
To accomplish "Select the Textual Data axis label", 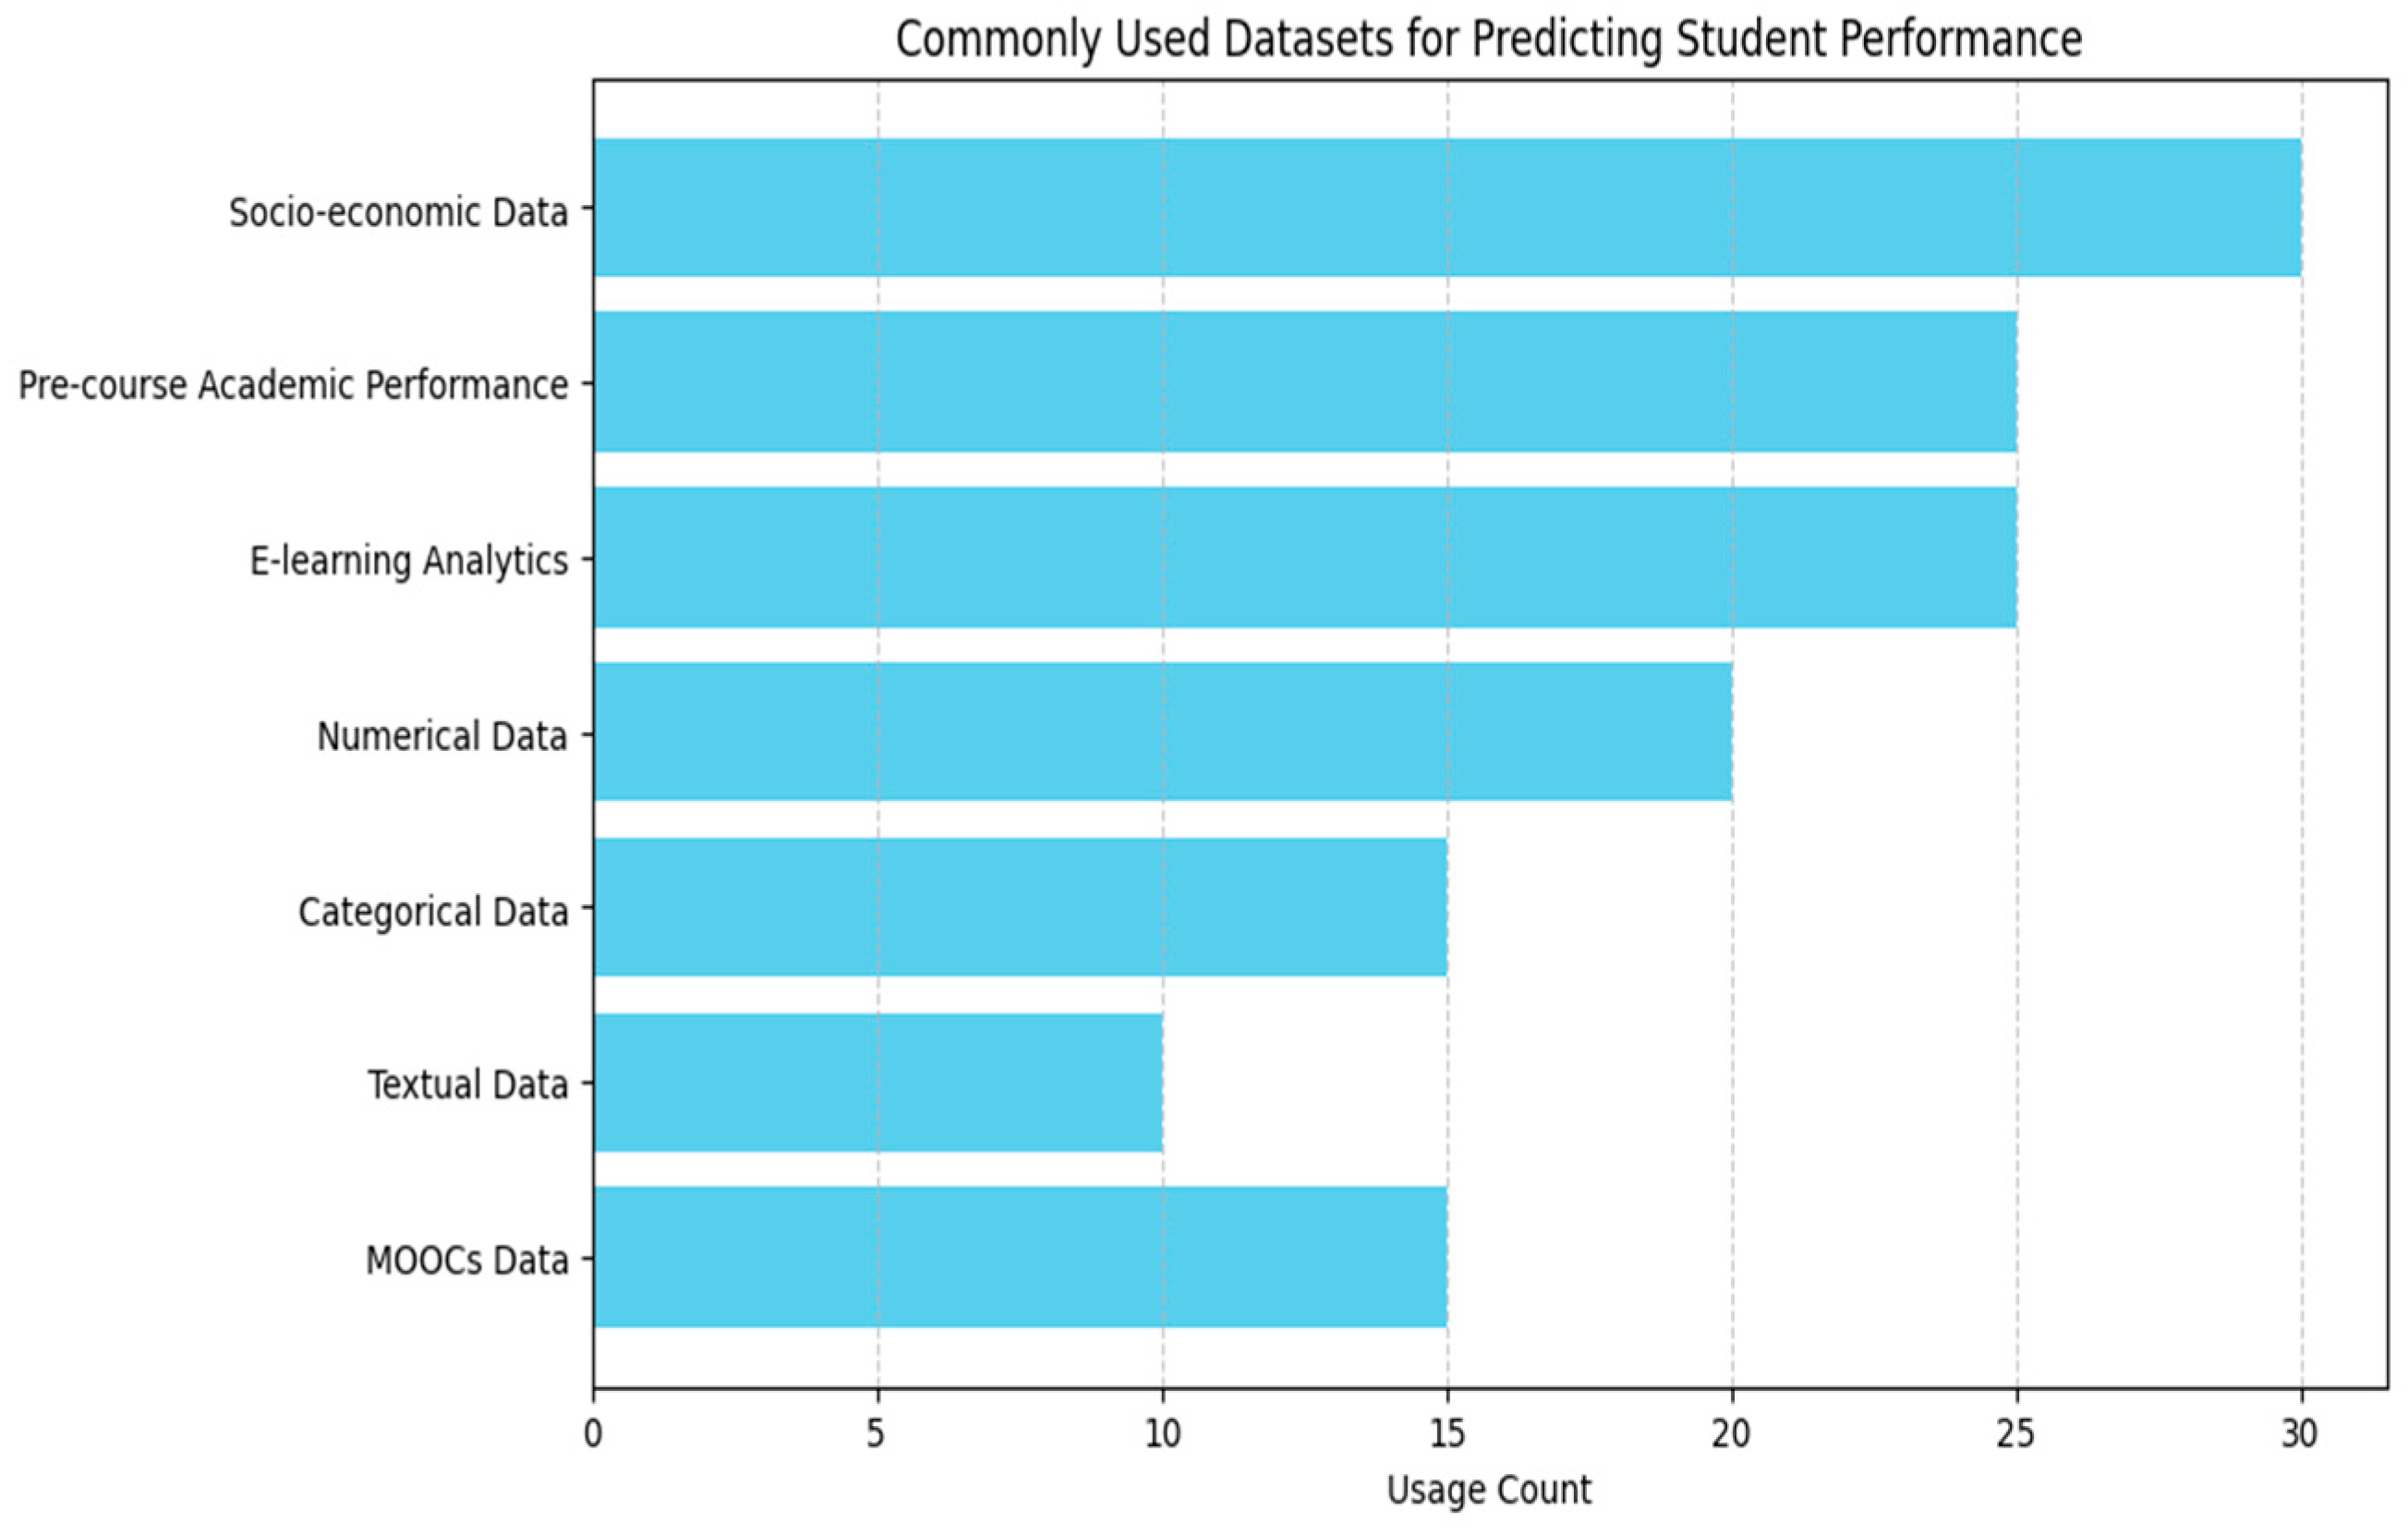I will click(x=468, y=1085).
